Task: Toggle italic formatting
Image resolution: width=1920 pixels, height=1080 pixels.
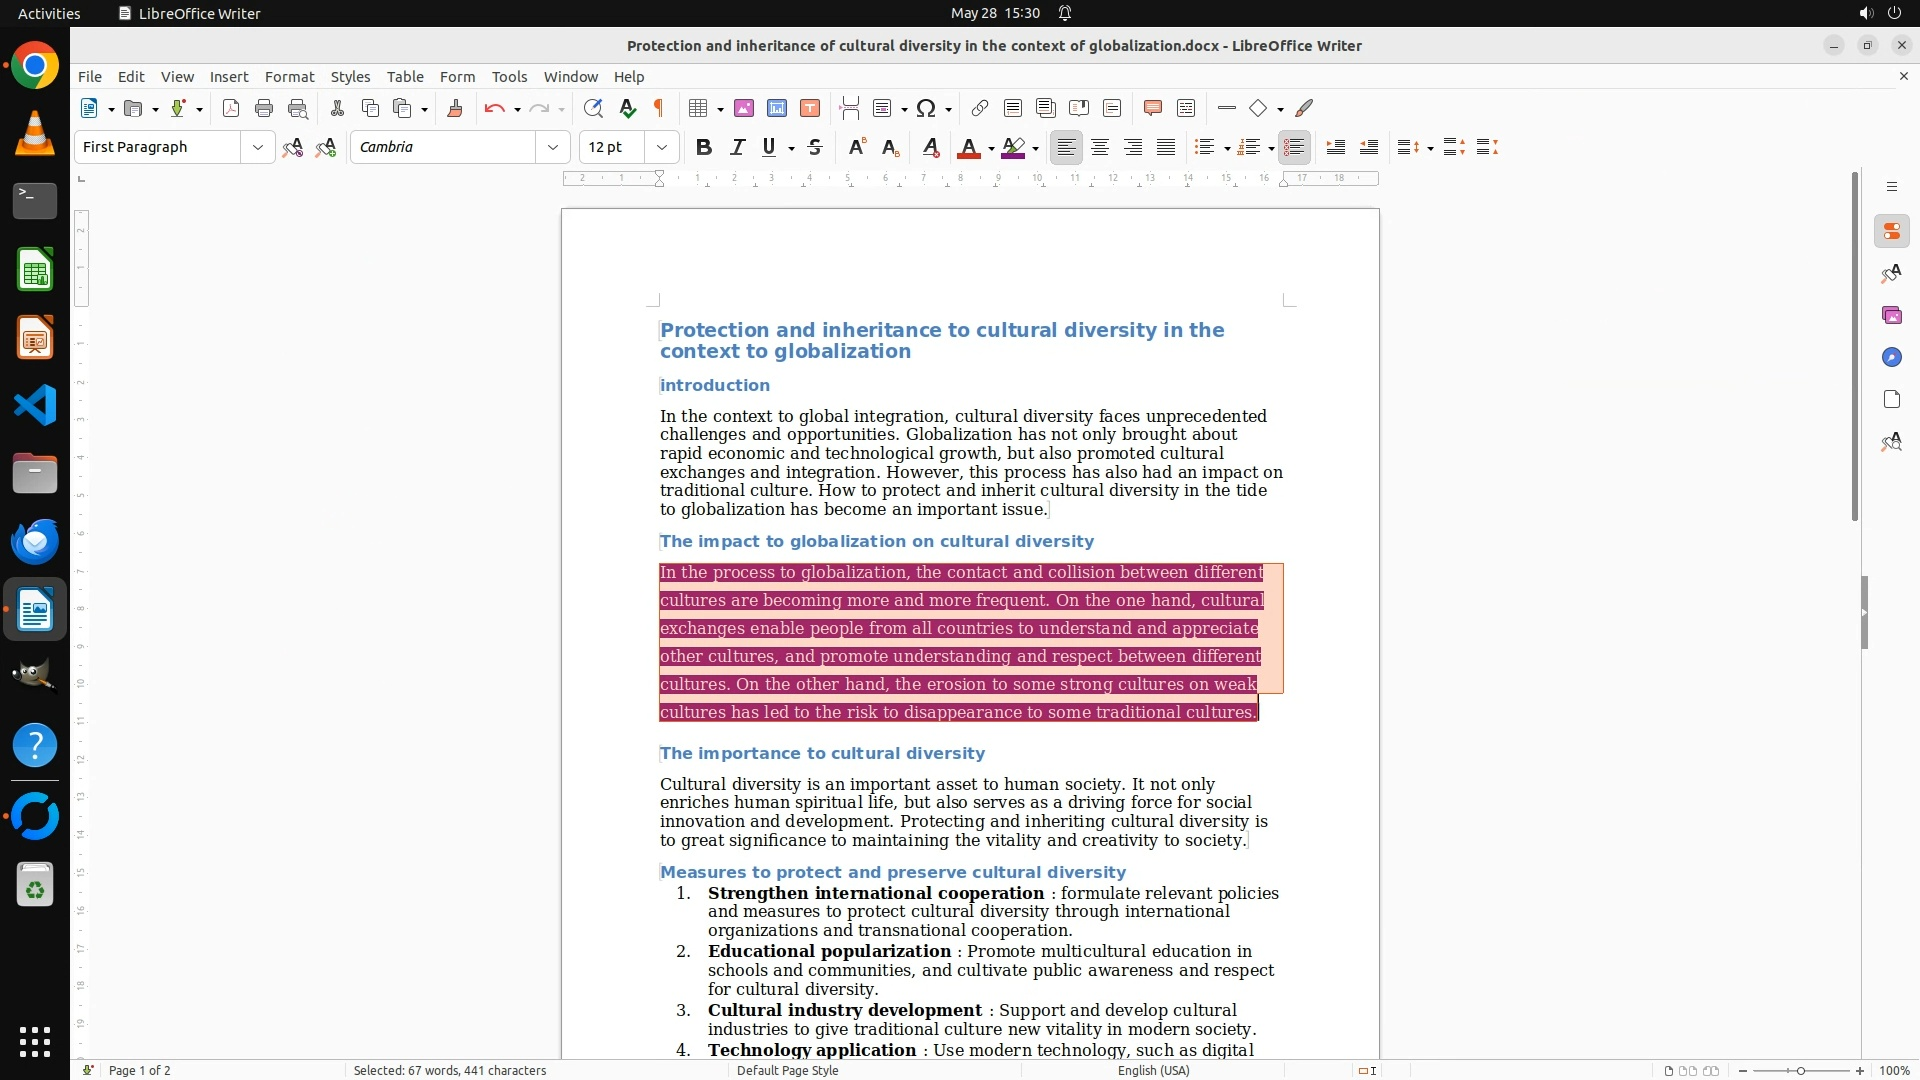Action: pos(737,147)
